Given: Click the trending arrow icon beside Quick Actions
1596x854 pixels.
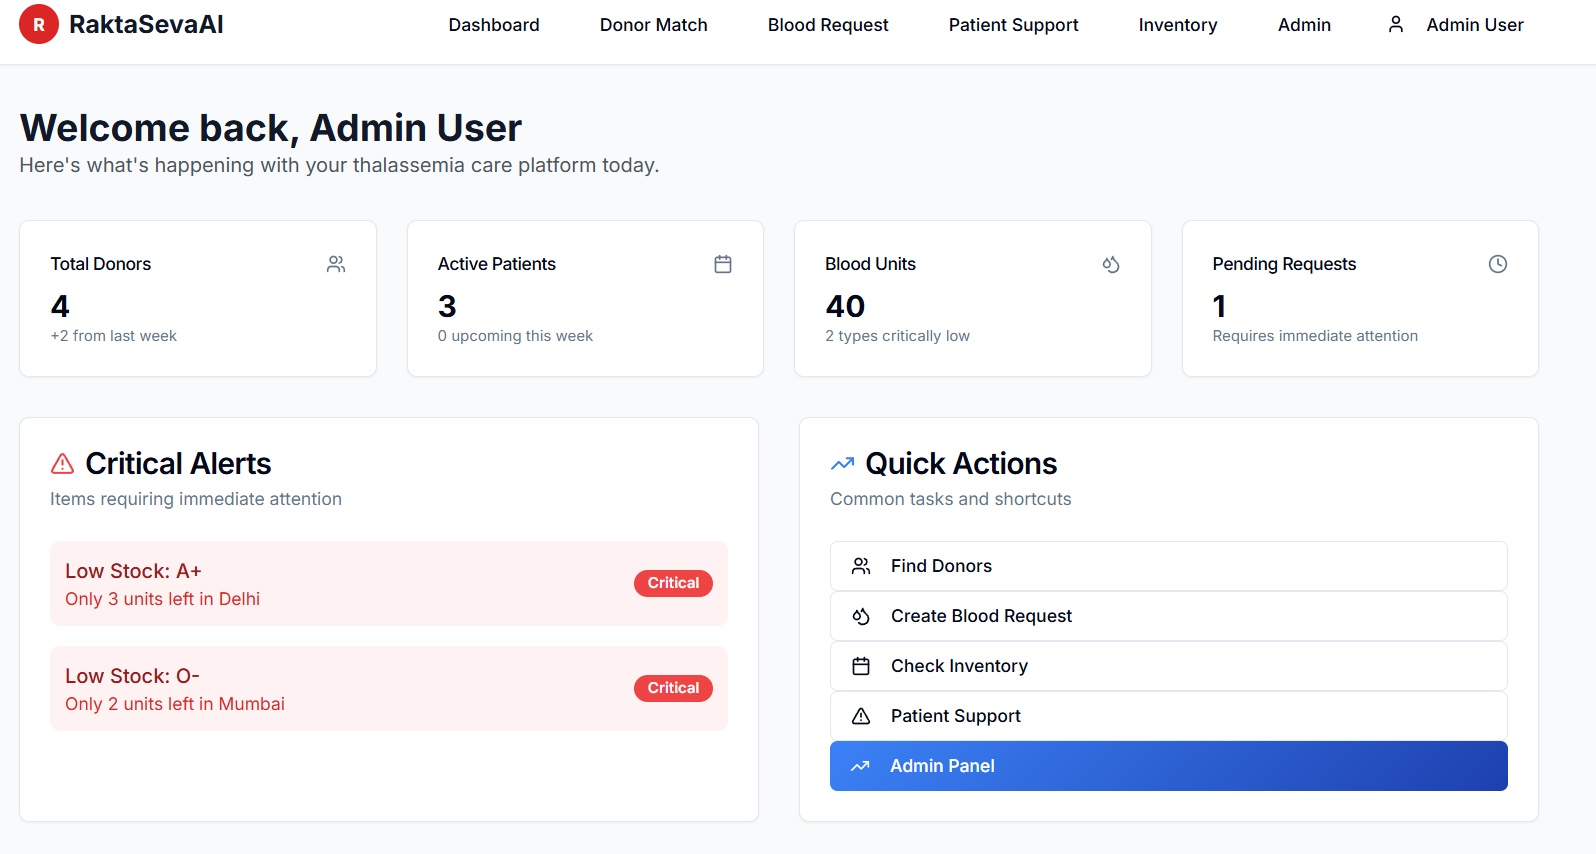Looking at the screenshot, I should pos(842,464).
